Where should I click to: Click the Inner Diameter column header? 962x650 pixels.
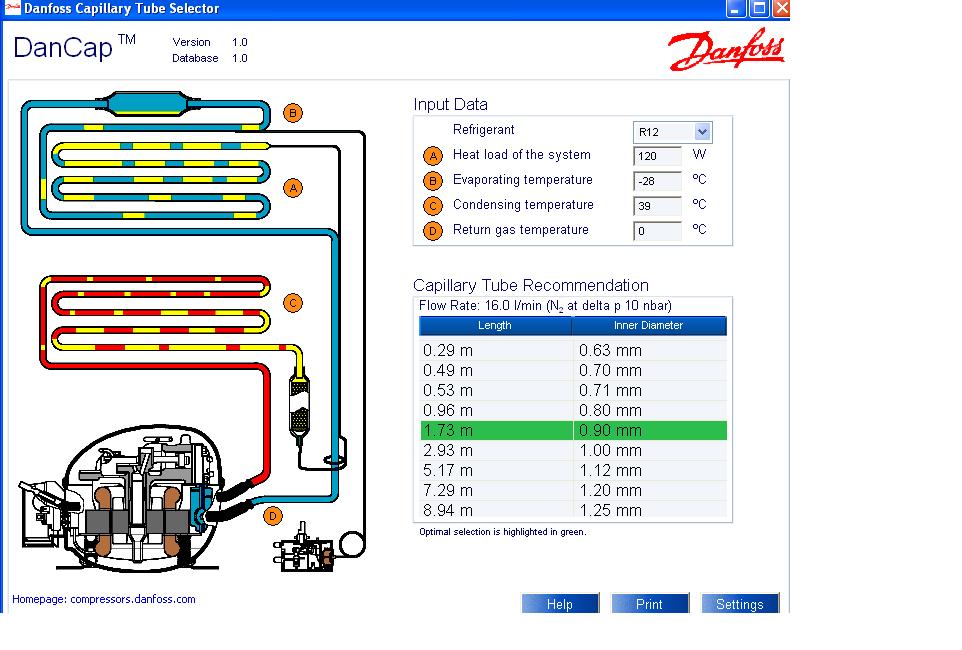(x=648, y=326)
